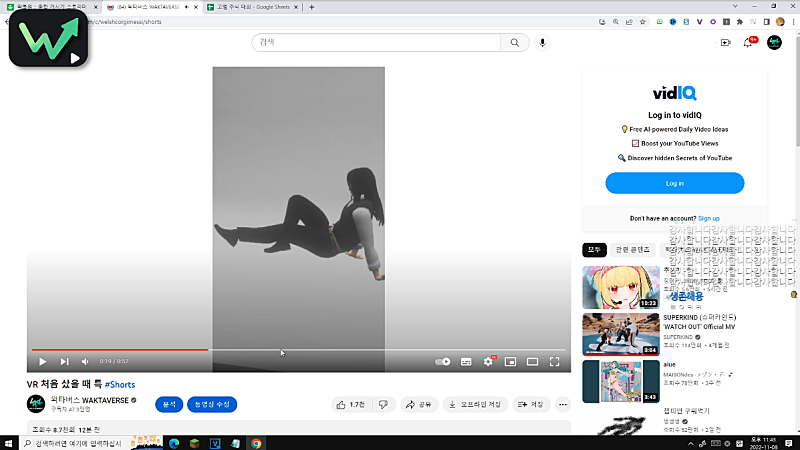Enter fullscreen mode
Image resolution: width=800 pixels, height=450 pixels.
(555, 361)
